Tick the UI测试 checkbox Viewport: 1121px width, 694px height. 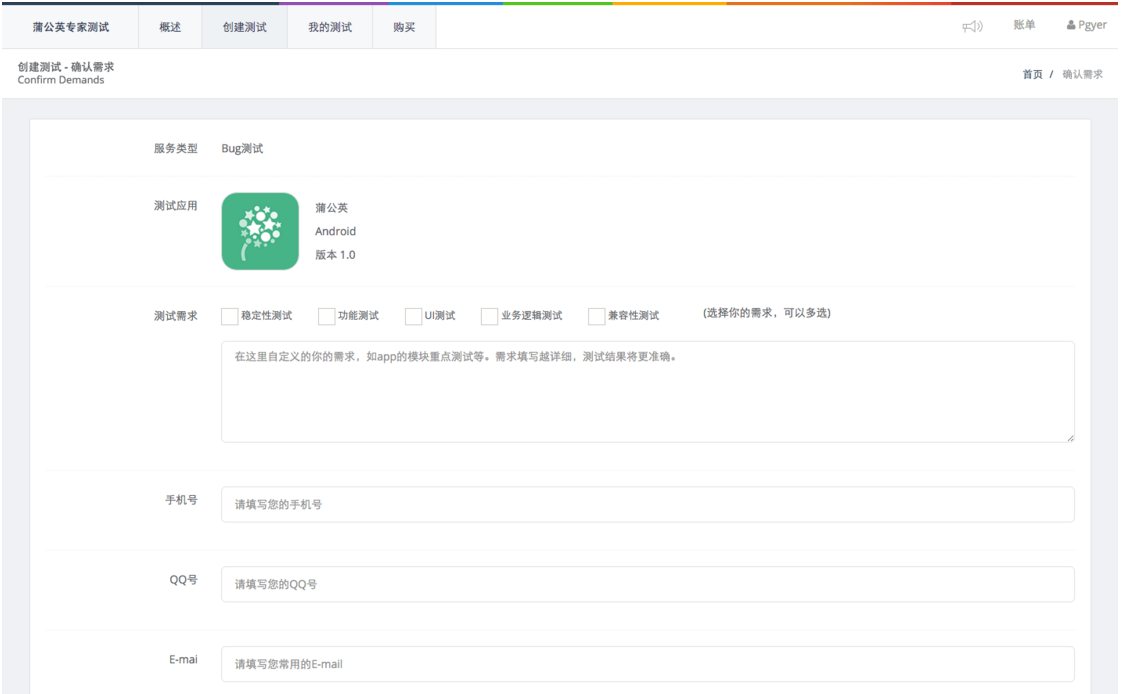pyautogui.click(x=414, y=316)
